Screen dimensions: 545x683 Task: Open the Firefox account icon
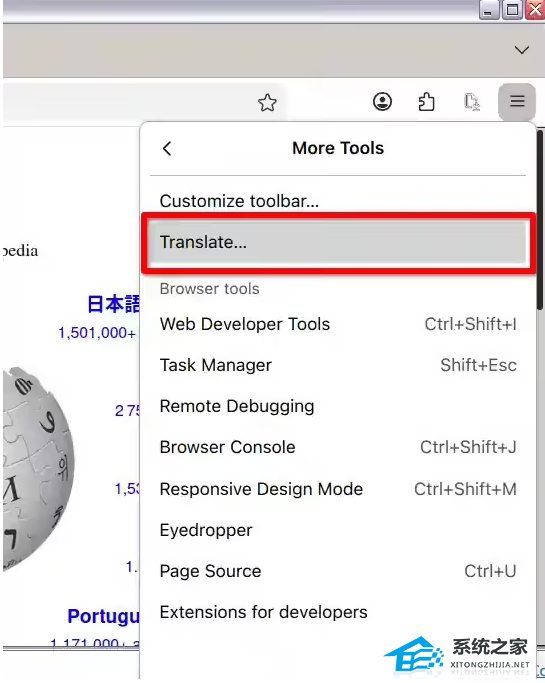click(382, 101)
